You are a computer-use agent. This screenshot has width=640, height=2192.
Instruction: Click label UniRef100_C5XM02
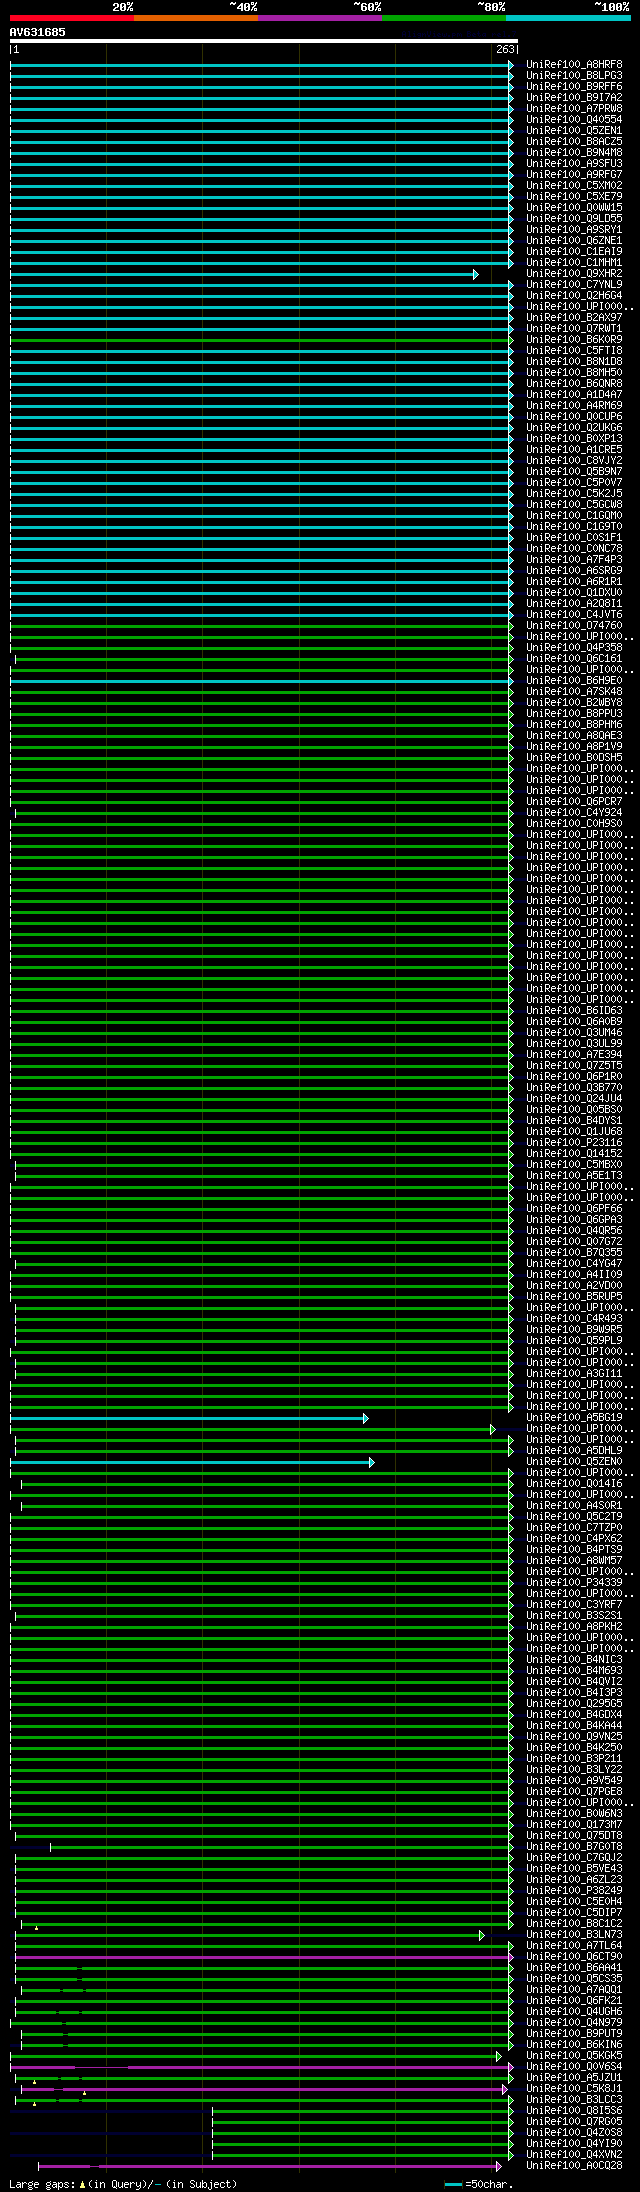[x=574, y=186]
